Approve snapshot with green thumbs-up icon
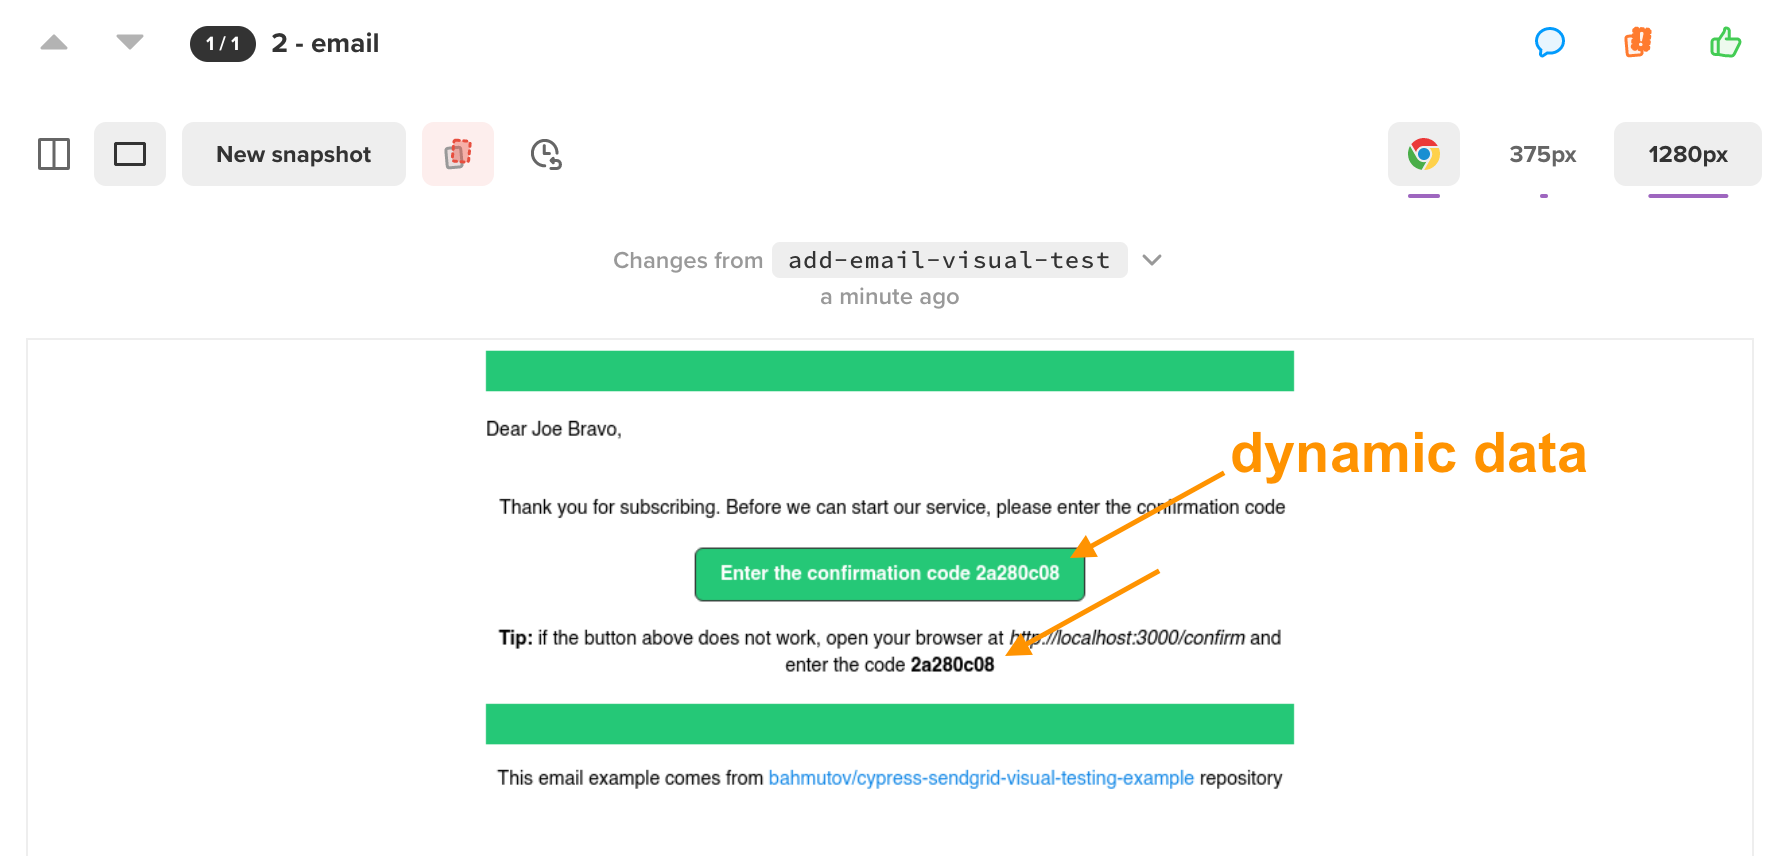1770x856 pixels. (x=1725, y=42)
